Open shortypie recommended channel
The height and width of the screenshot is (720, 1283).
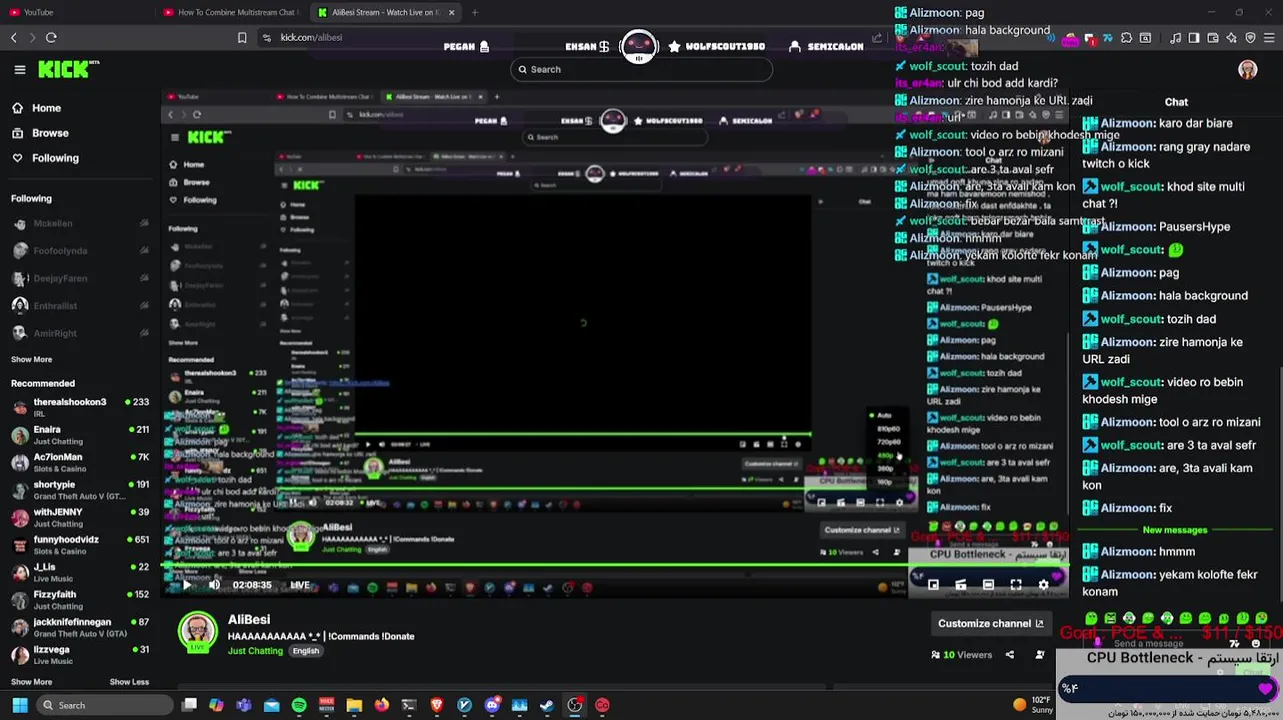click(80, 490)
